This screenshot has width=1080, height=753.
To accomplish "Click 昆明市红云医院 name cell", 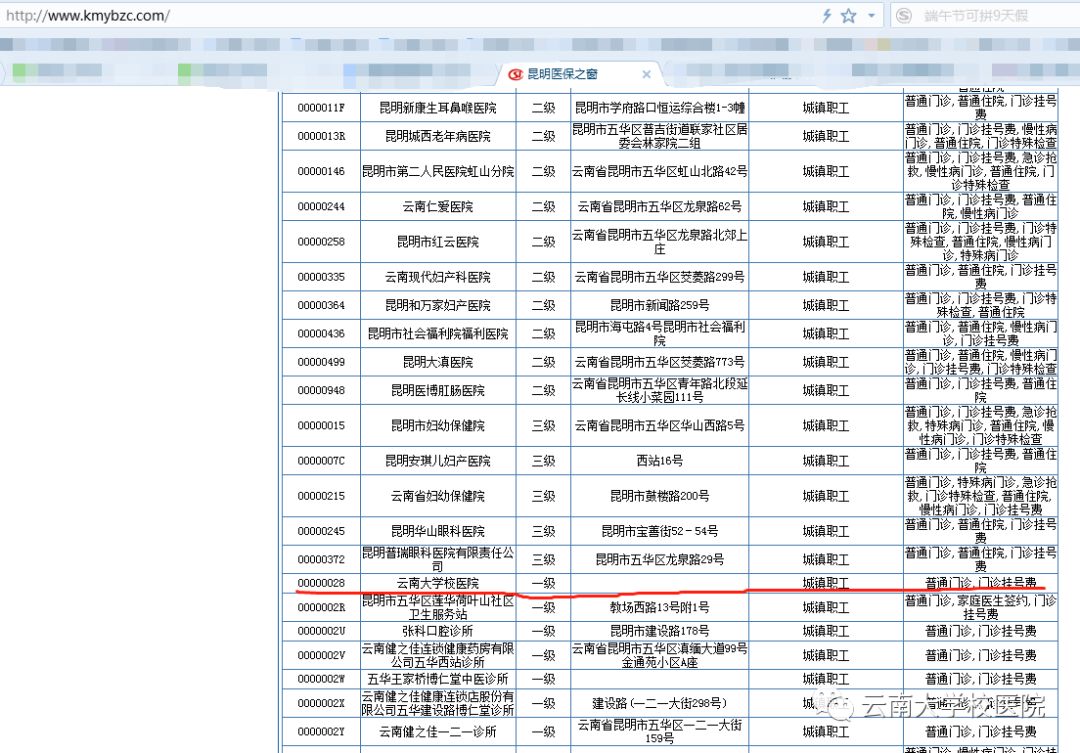I will click(438, 241).
